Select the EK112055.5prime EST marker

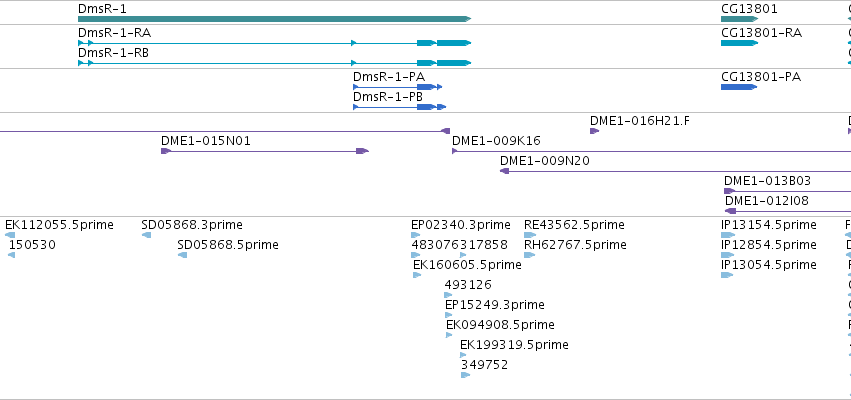[10, 235]
